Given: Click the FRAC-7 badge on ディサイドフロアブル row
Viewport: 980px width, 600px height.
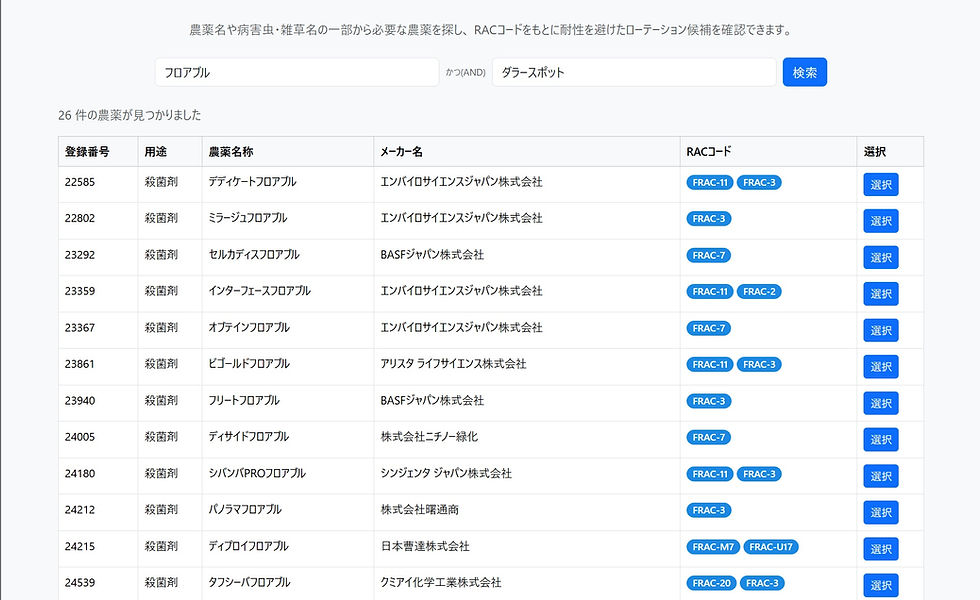Looking at the screenshot, I should click(x=708, y=437).
